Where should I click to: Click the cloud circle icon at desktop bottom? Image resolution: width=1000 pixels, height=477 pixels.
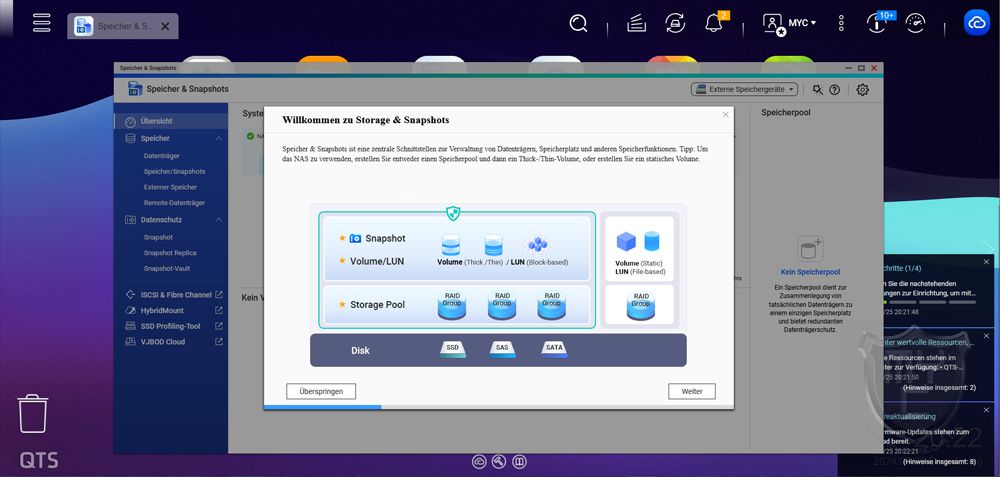479,461
